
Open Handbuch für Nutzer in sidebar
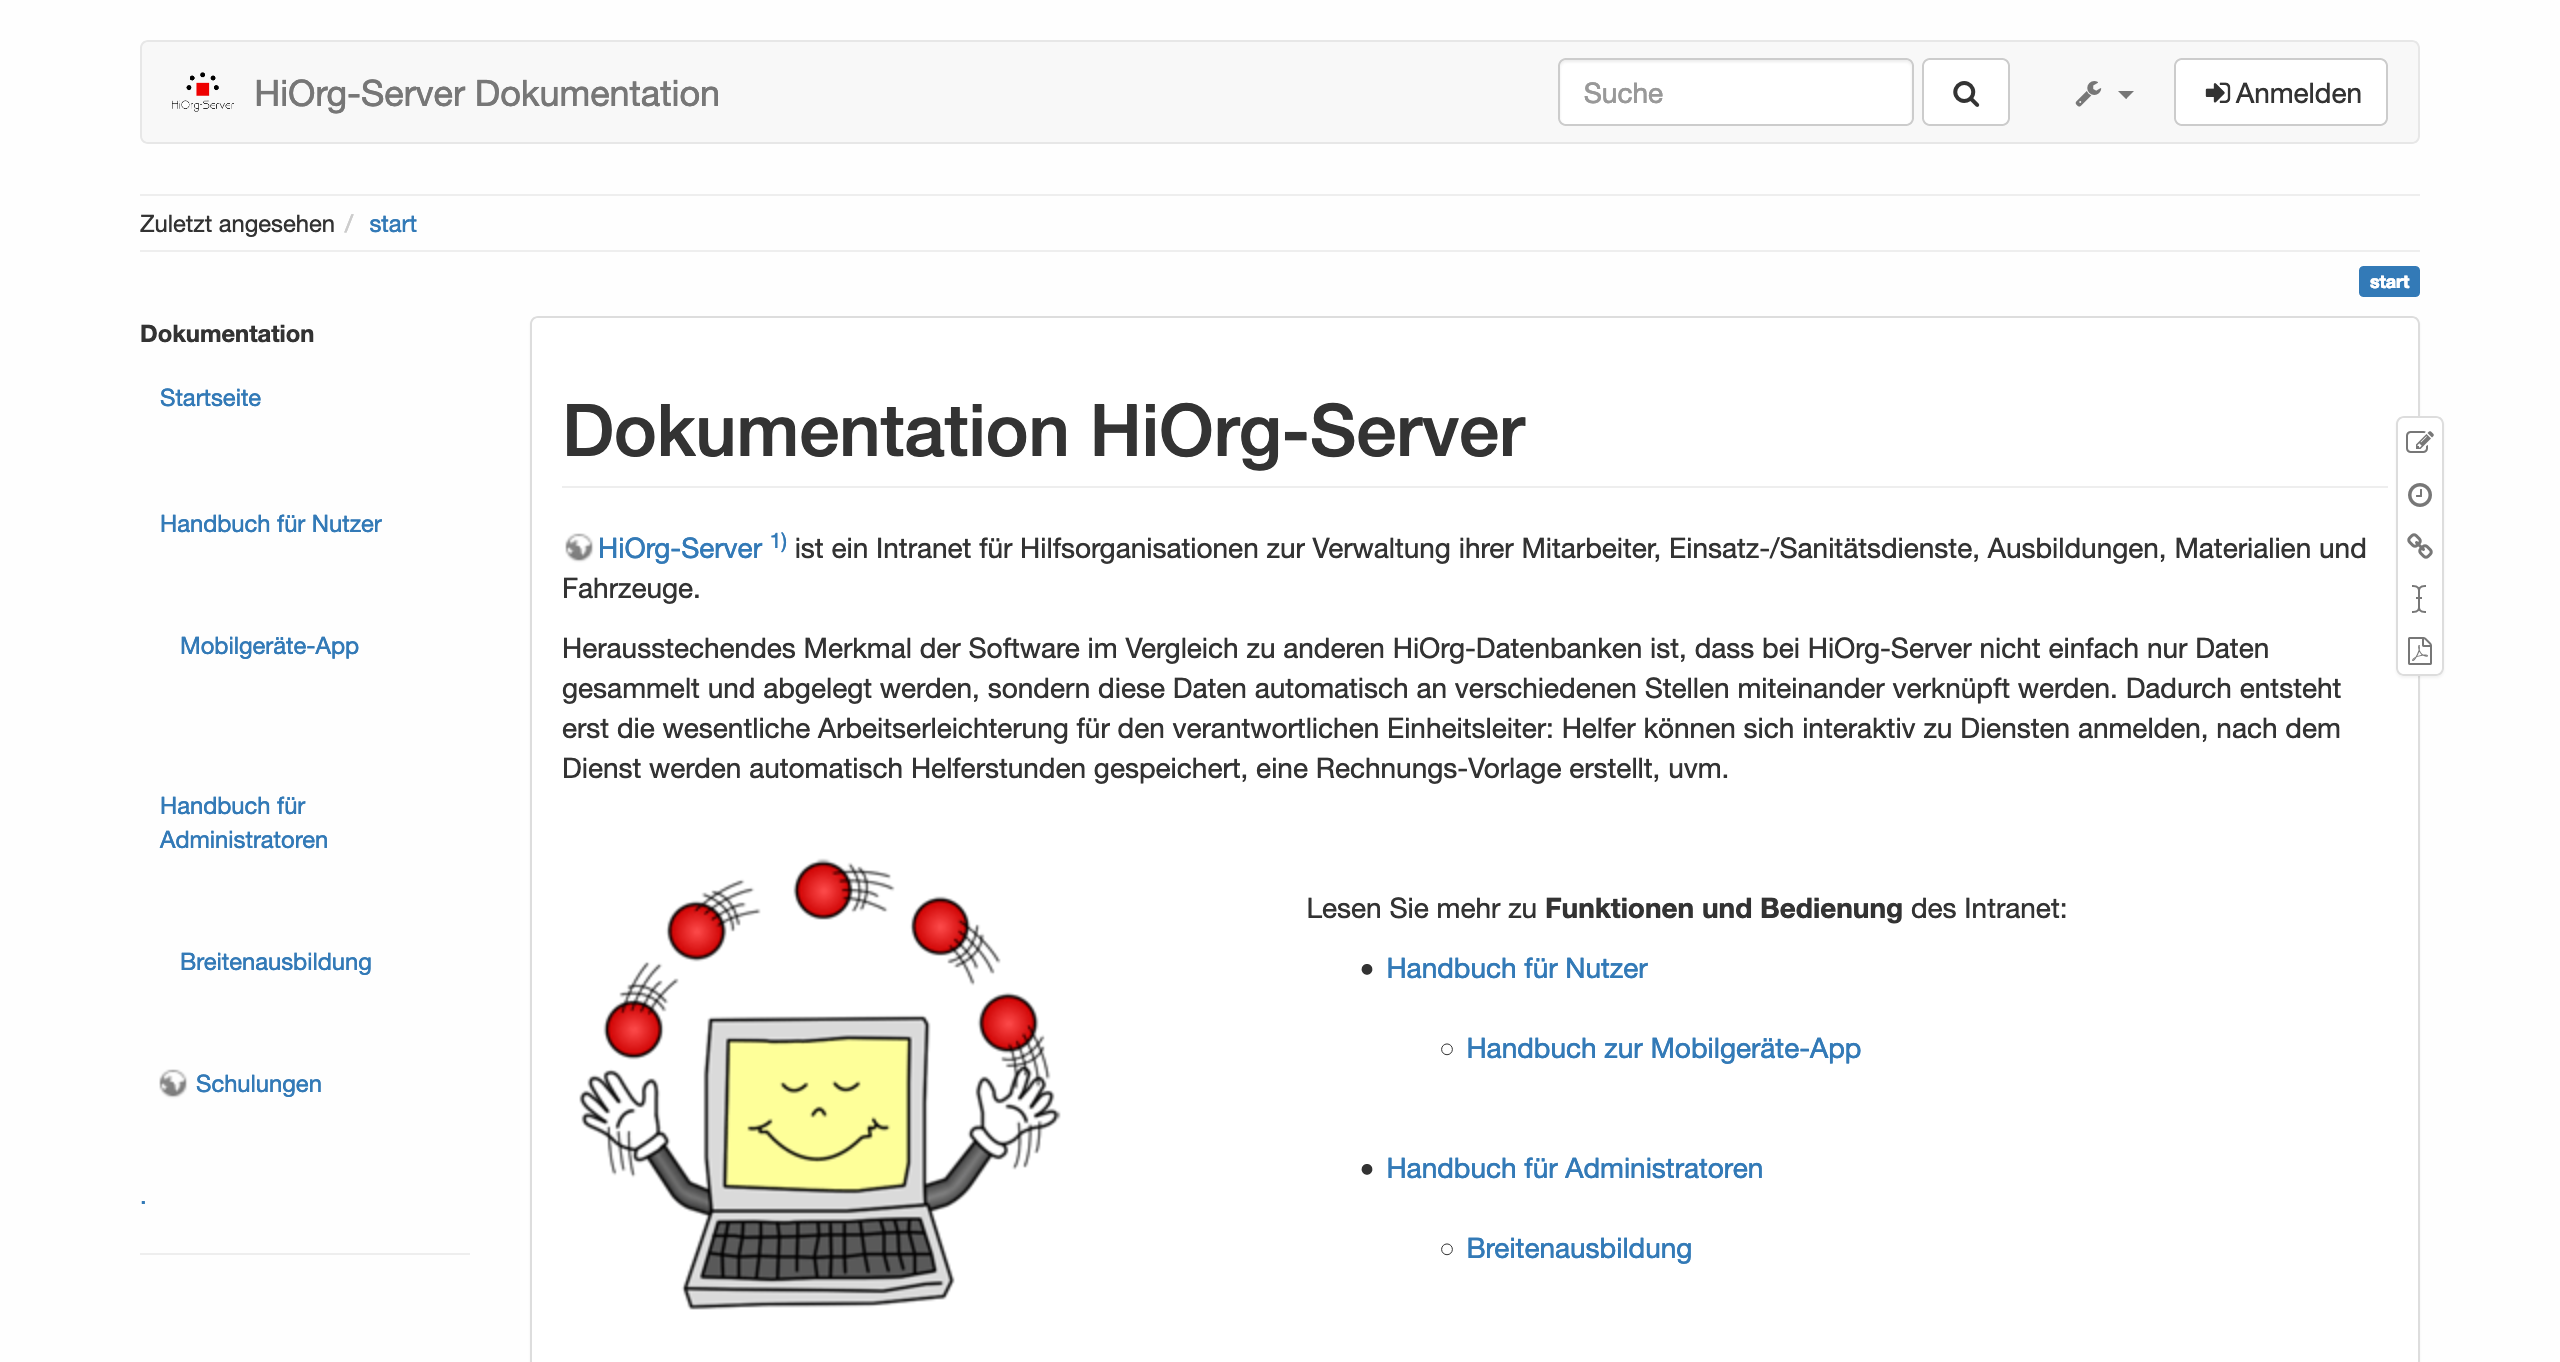pyautogui.click(x=270, y=524)
